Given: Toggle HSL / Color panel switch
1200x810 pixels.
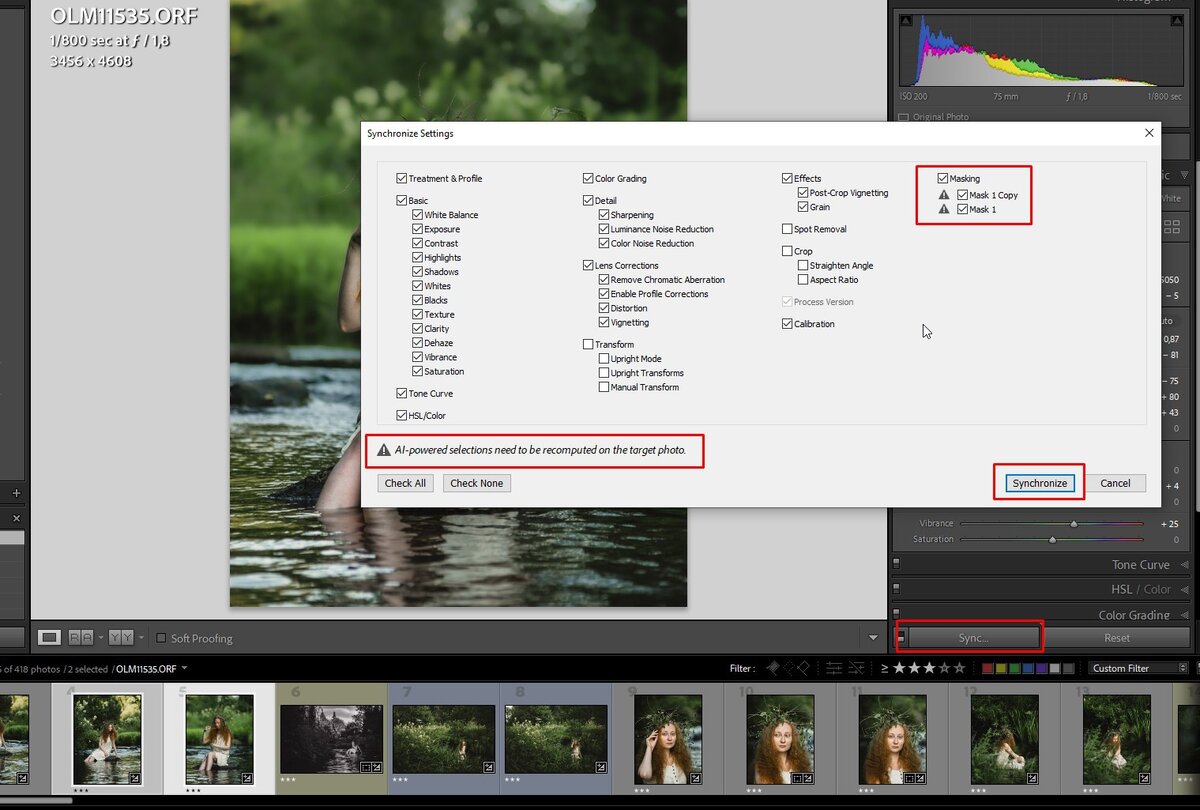Looking at the screenshot, I should point(896,590).
